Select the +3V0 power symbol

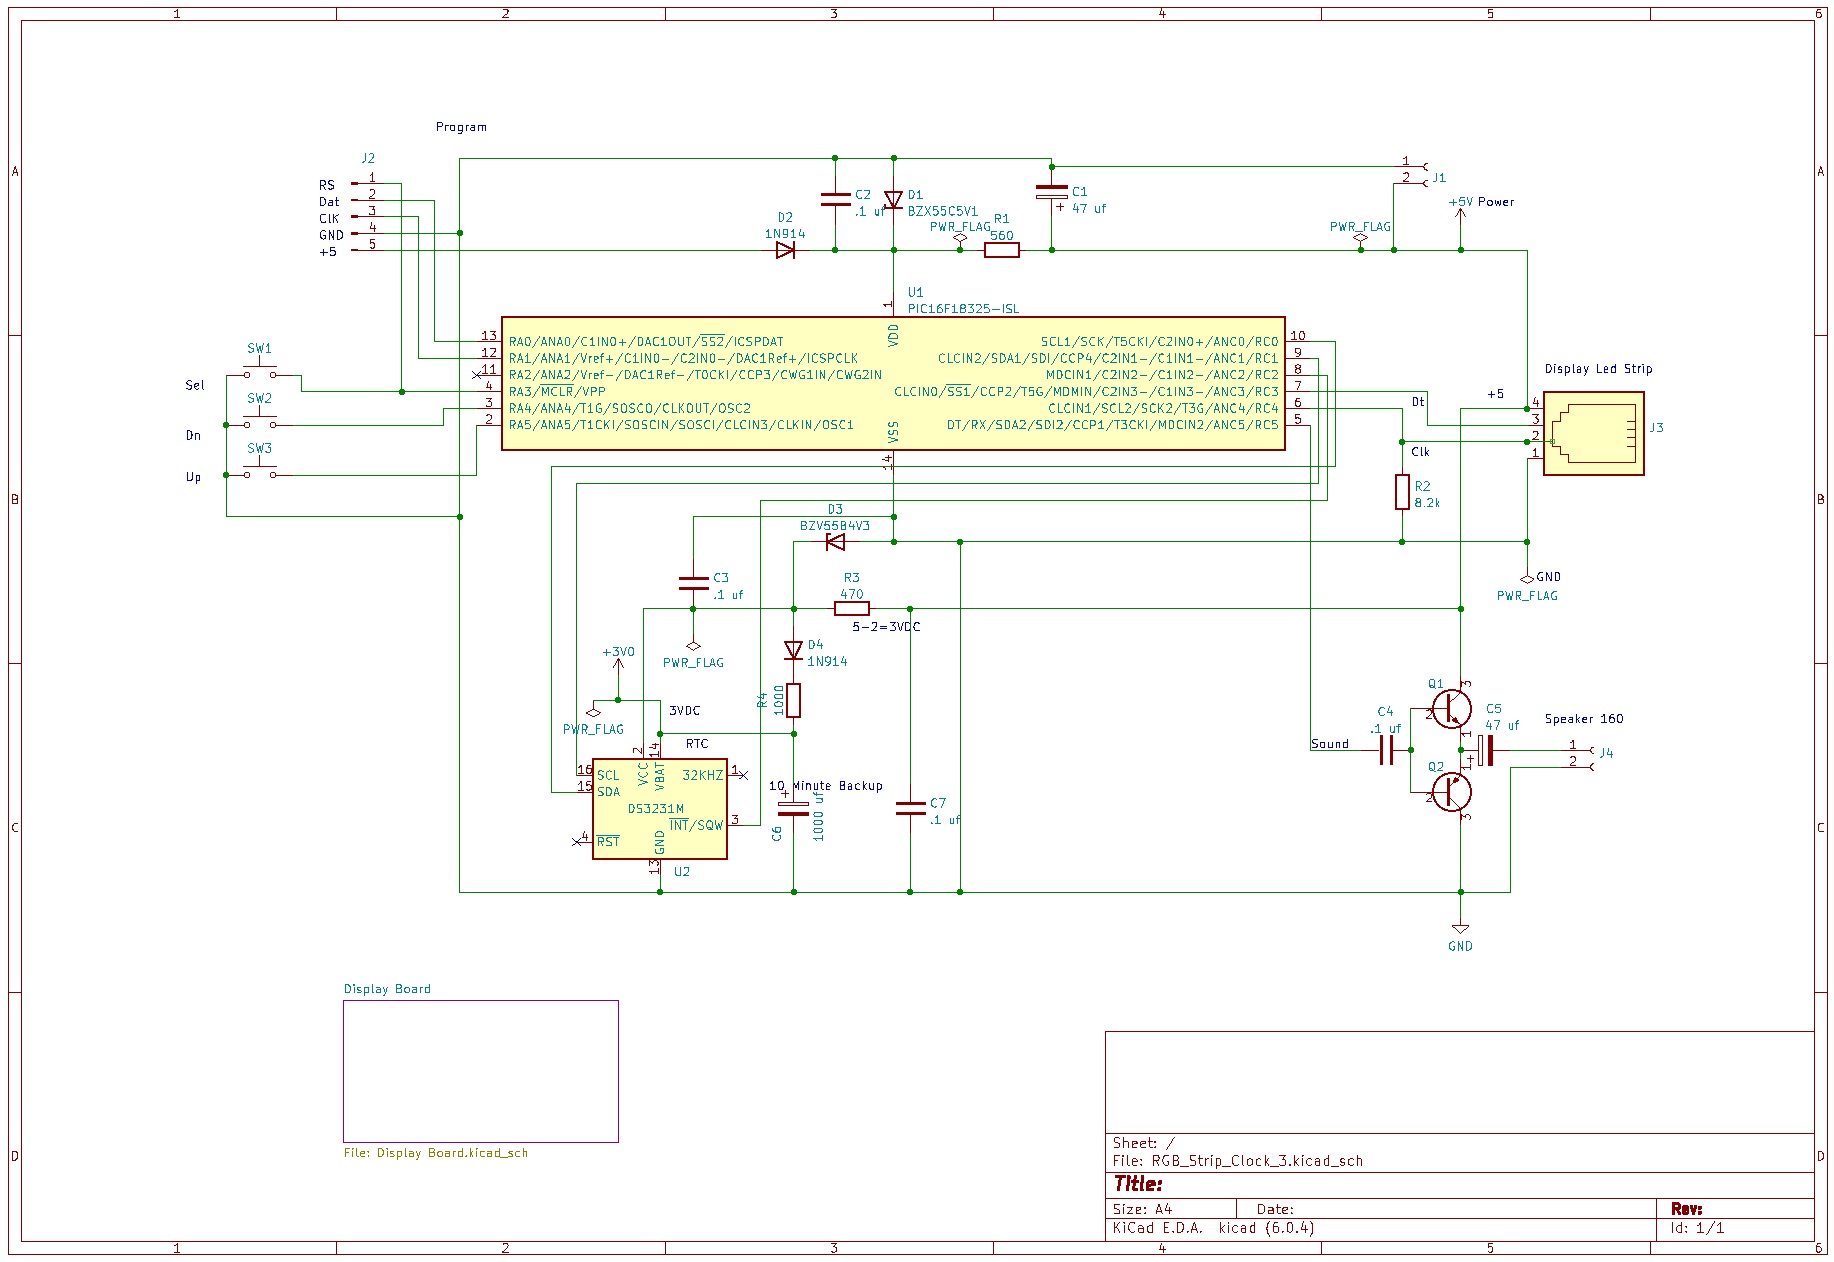(x=618, y=660)
